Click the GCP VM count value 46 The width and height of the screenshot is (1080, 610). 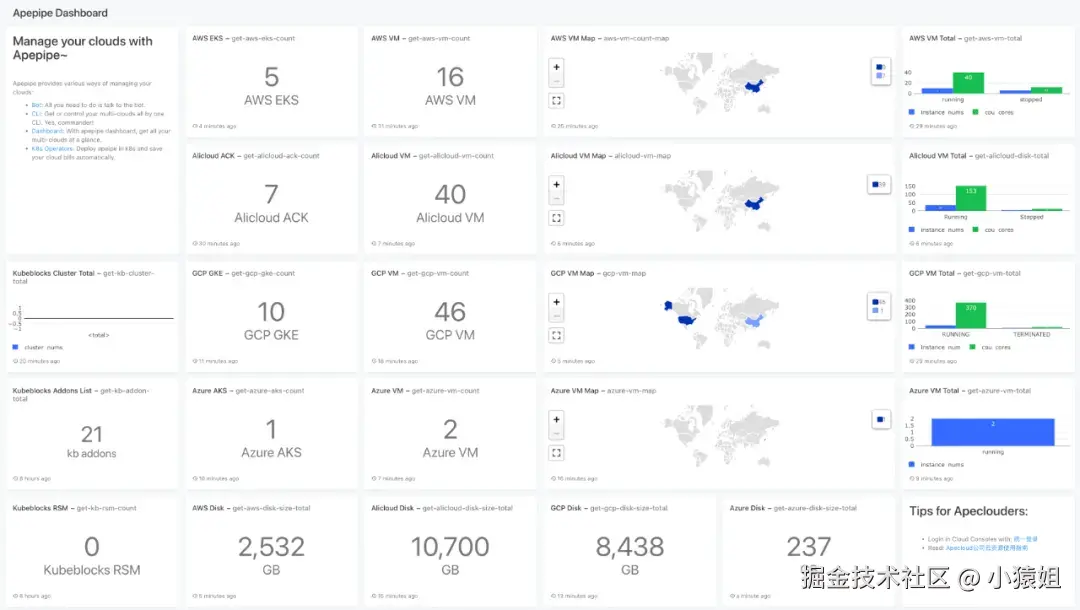[450, 312]
